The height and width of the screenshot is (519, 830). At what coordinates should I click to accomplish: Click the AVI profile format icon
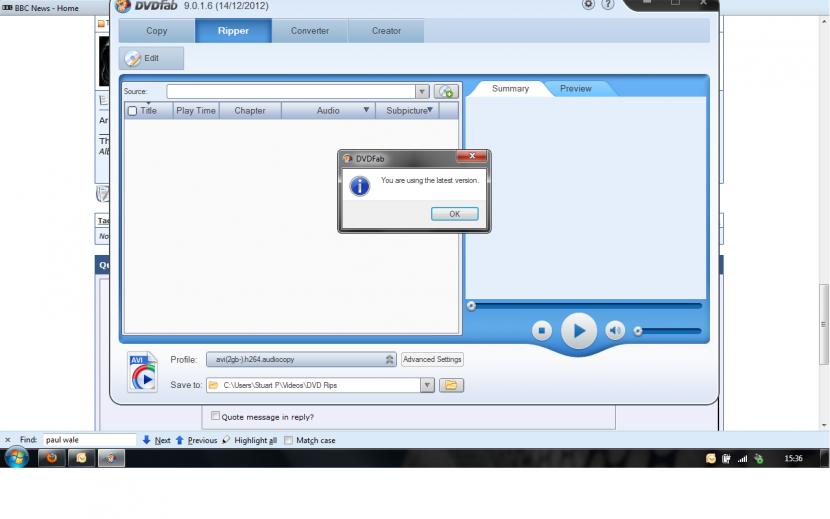pos(142,371)
